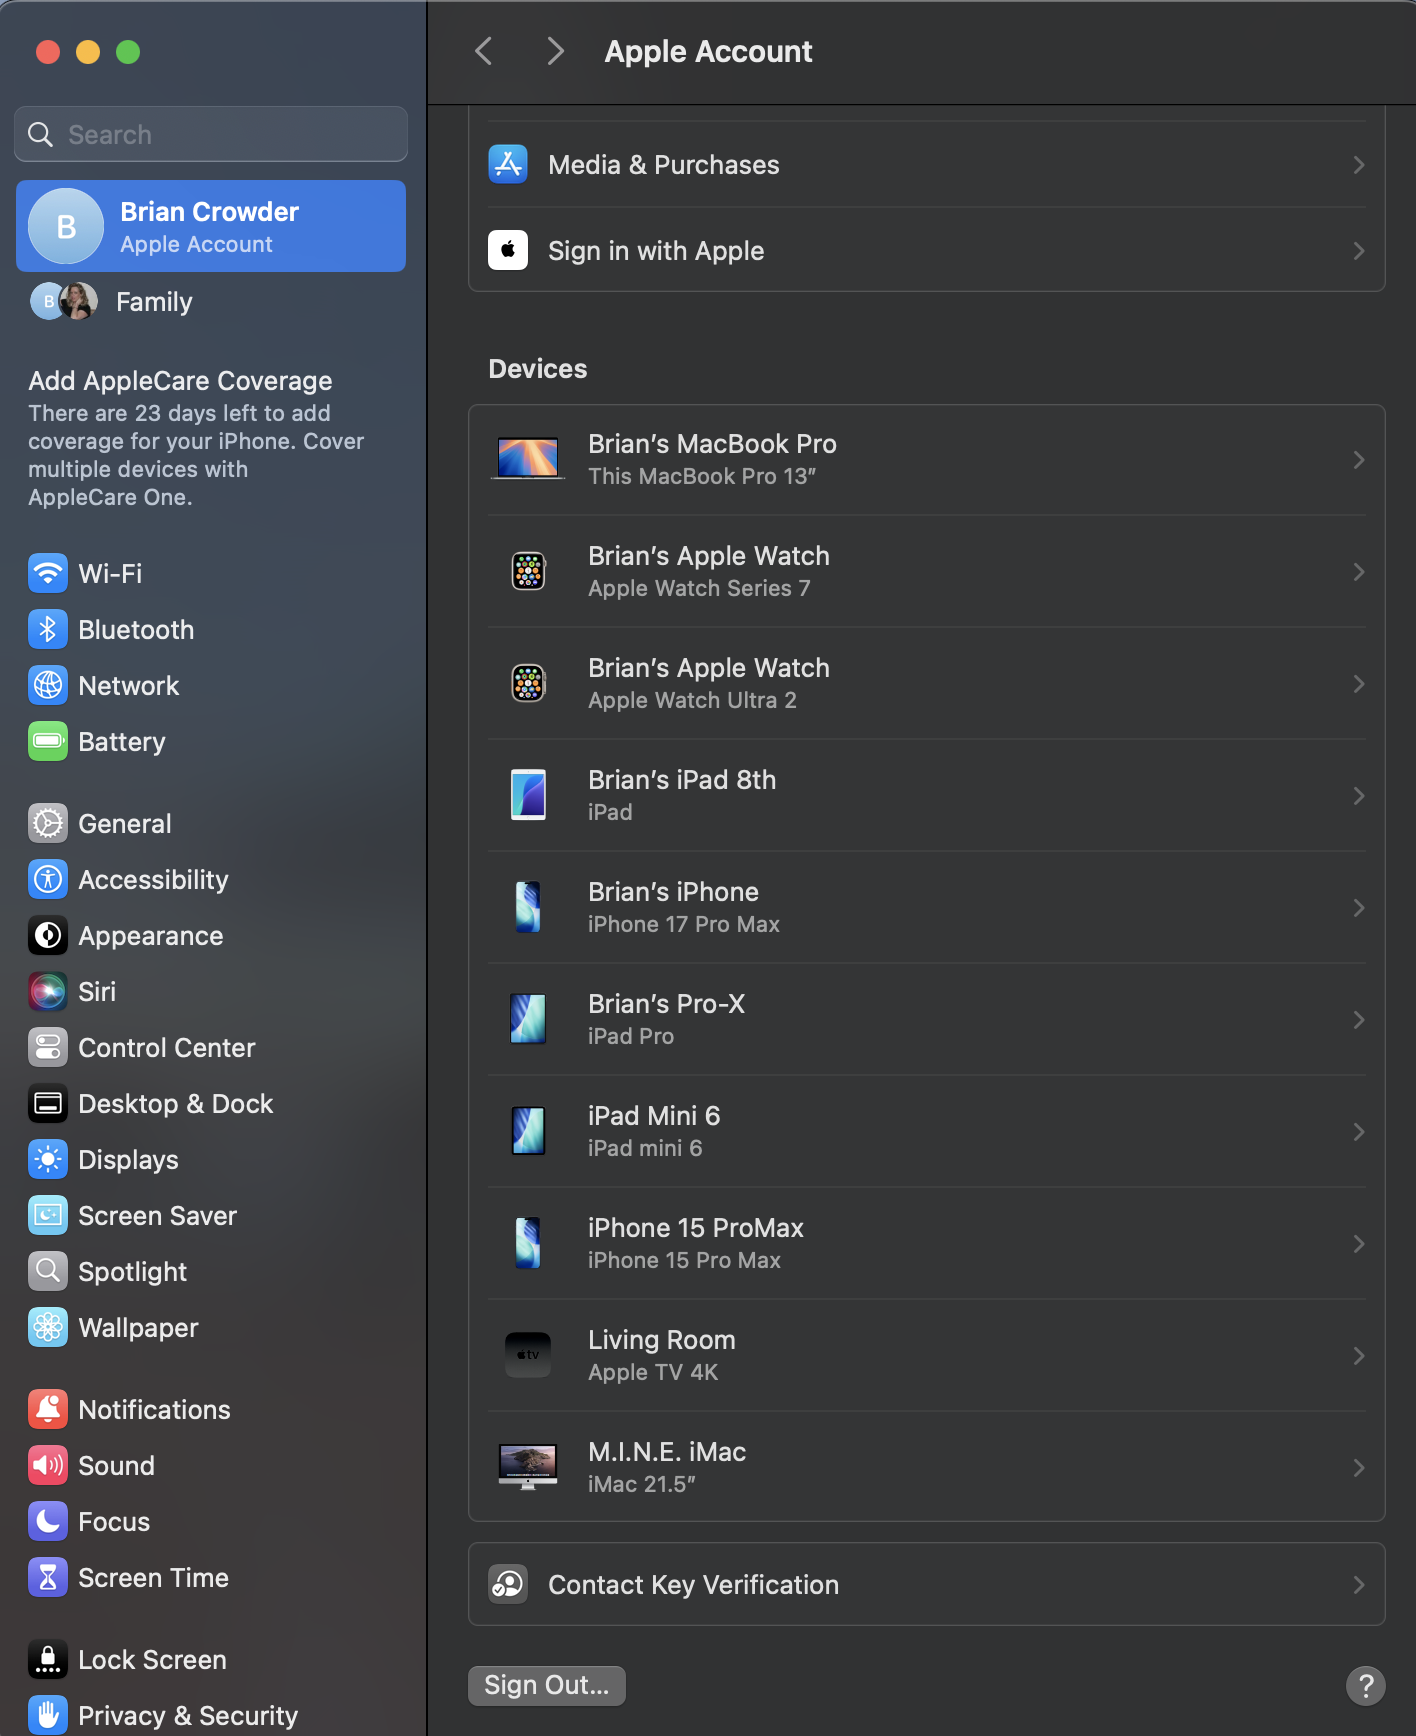Open Screen Saver icon
Screen dimensions: 1416x1736
click(48, 1216)
